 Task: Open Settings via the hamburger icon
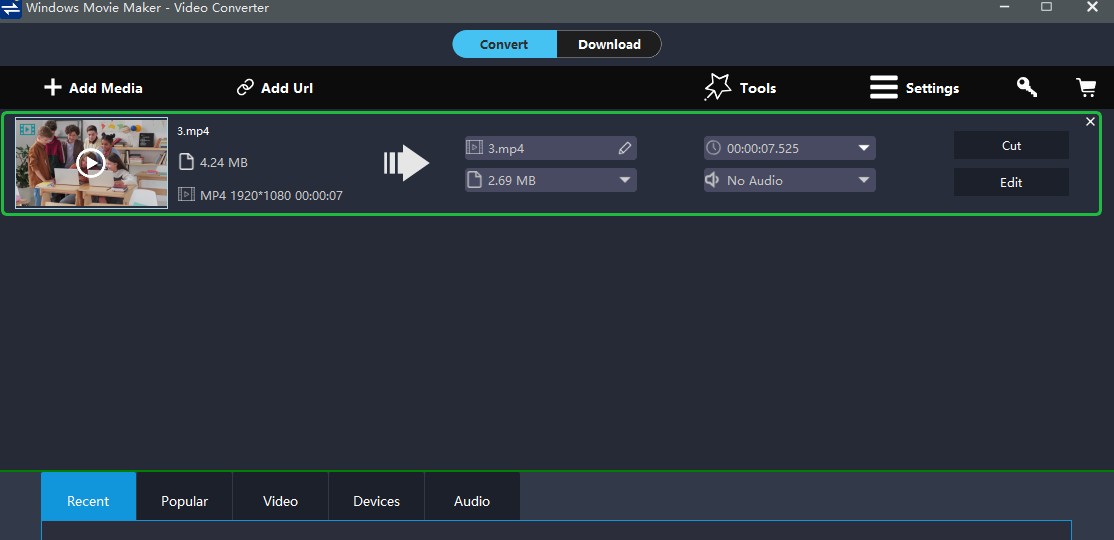coord(884,87)
